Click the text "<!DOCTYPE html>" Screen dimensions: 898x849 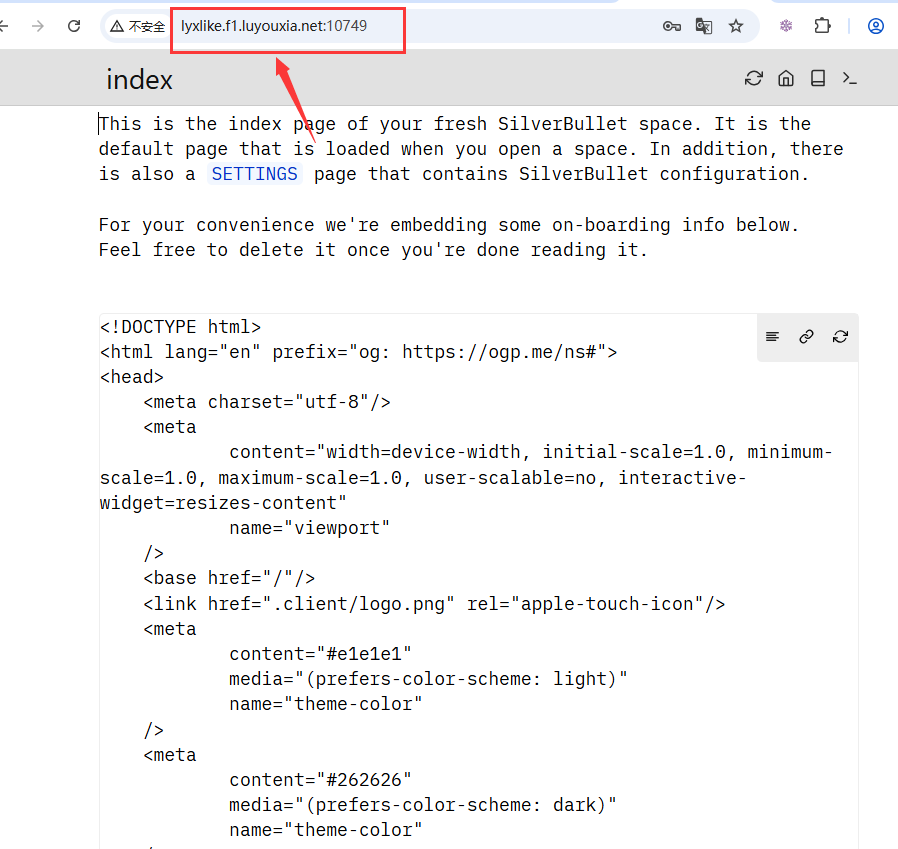point(180,327)
